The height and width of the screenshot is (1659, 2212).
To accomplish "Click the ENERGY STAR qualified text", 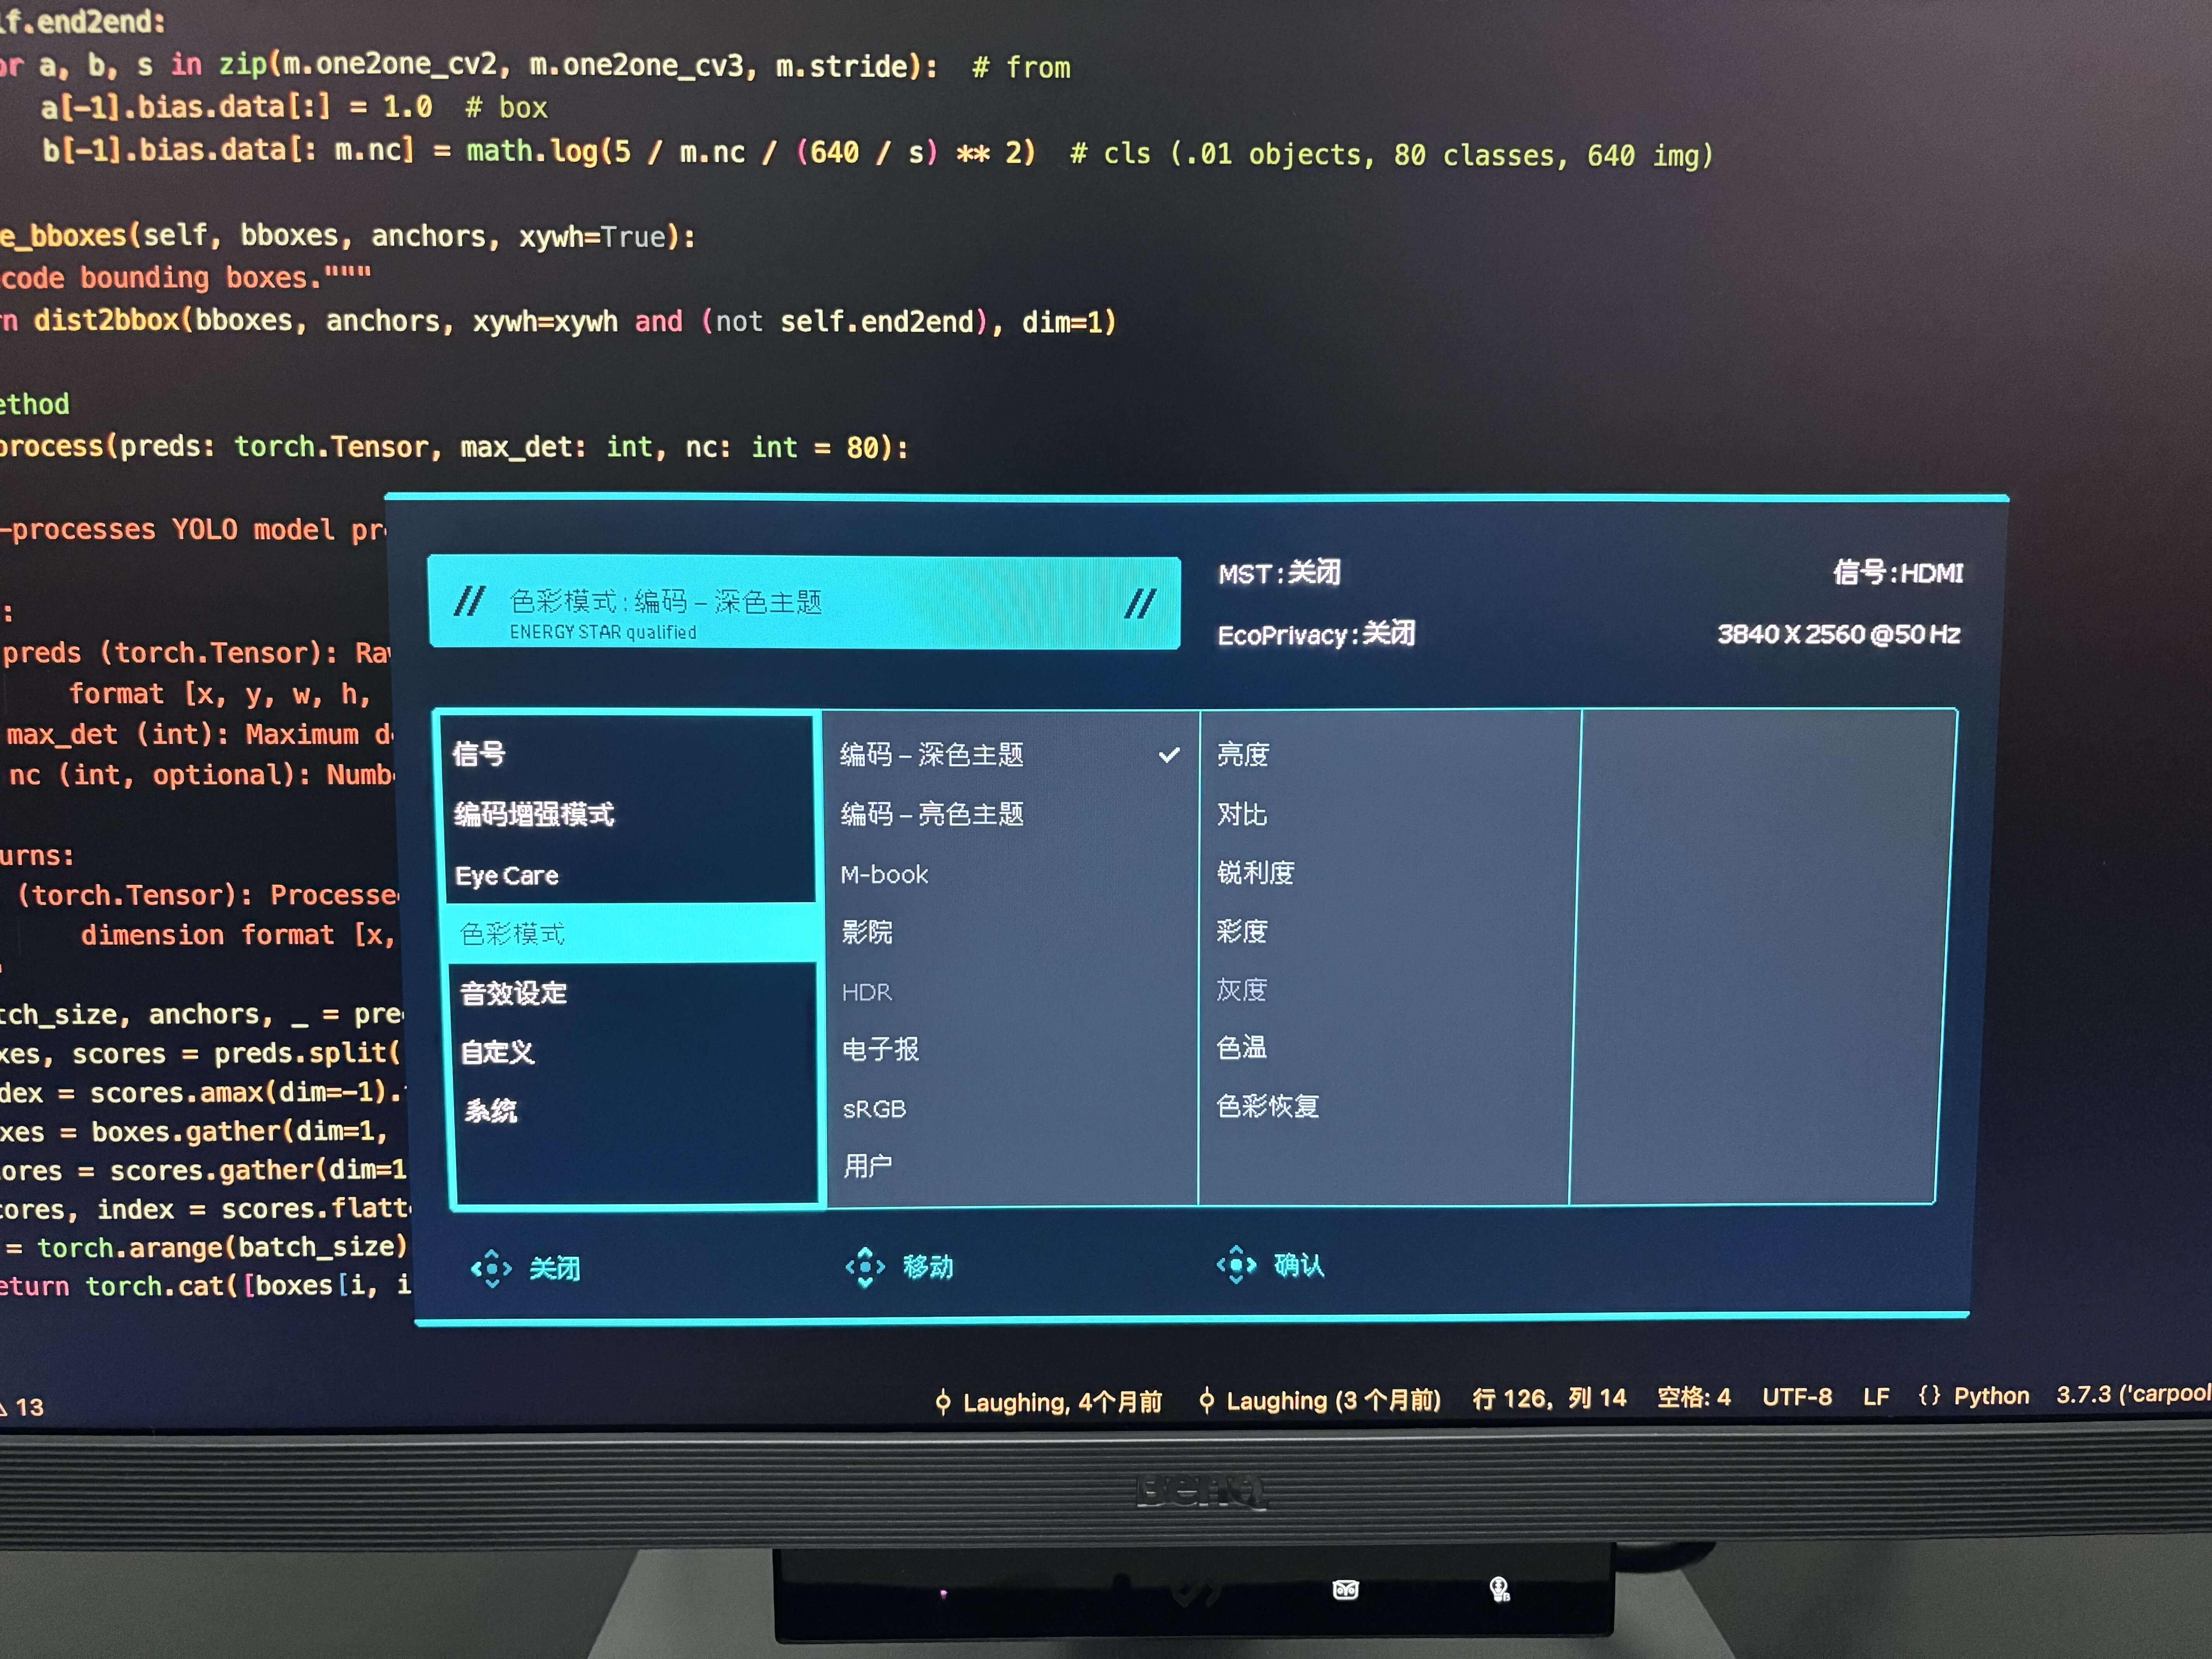I will pos(603,632).
